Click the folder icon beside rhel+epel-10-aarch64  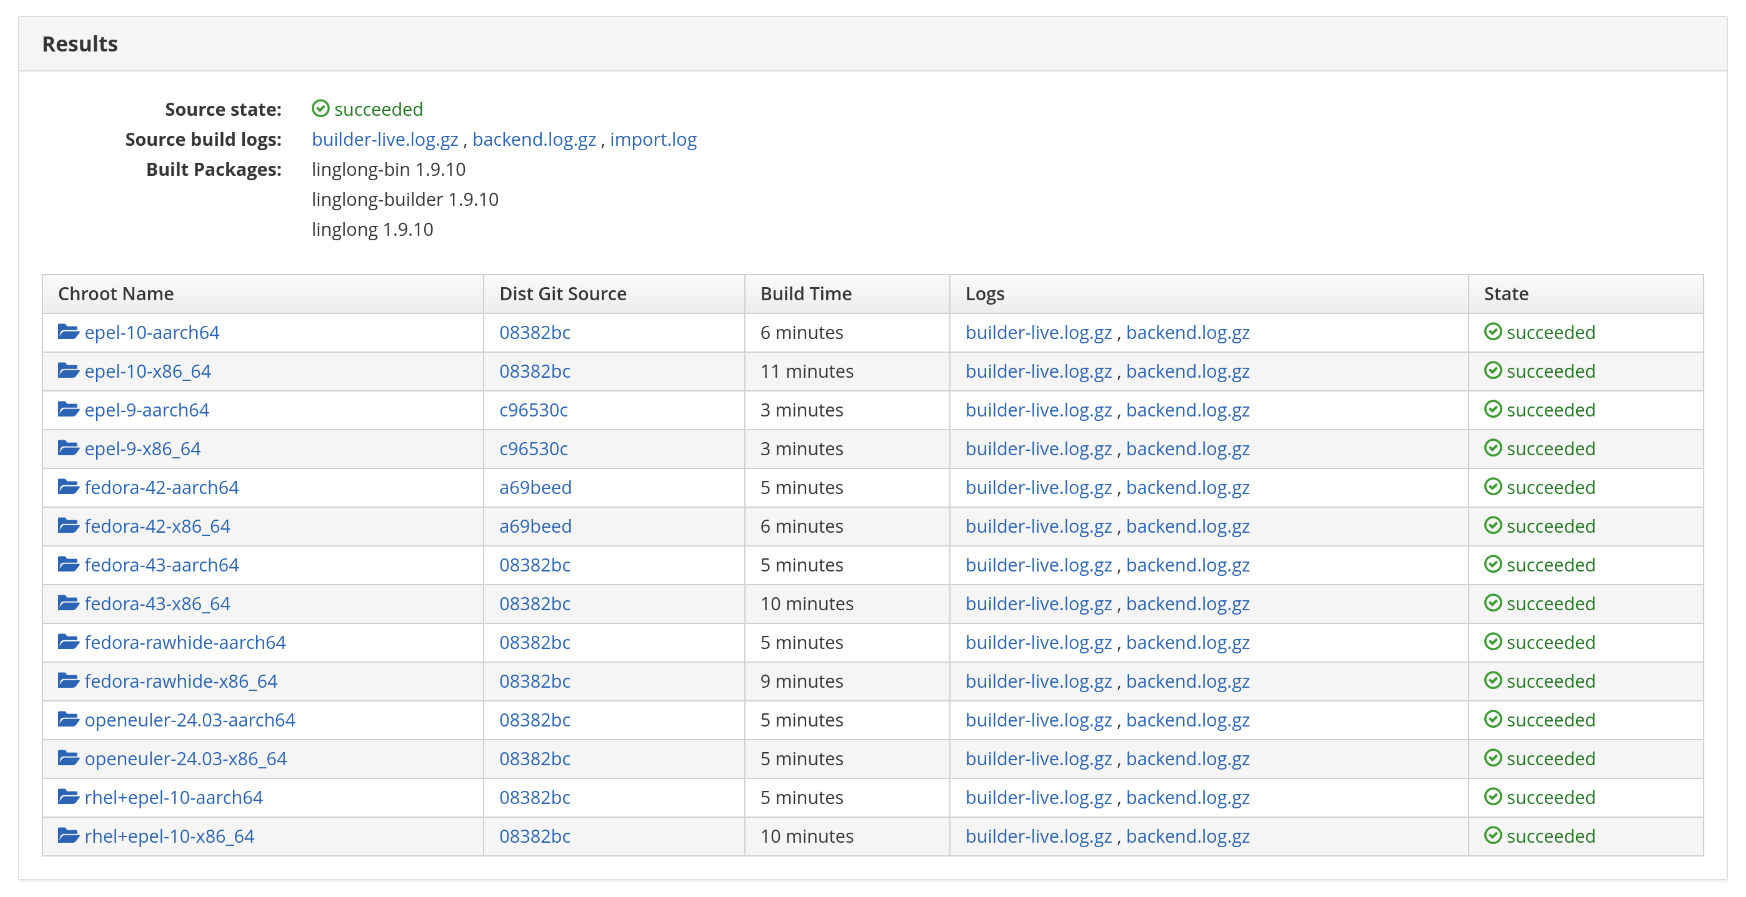pos(68,797)
